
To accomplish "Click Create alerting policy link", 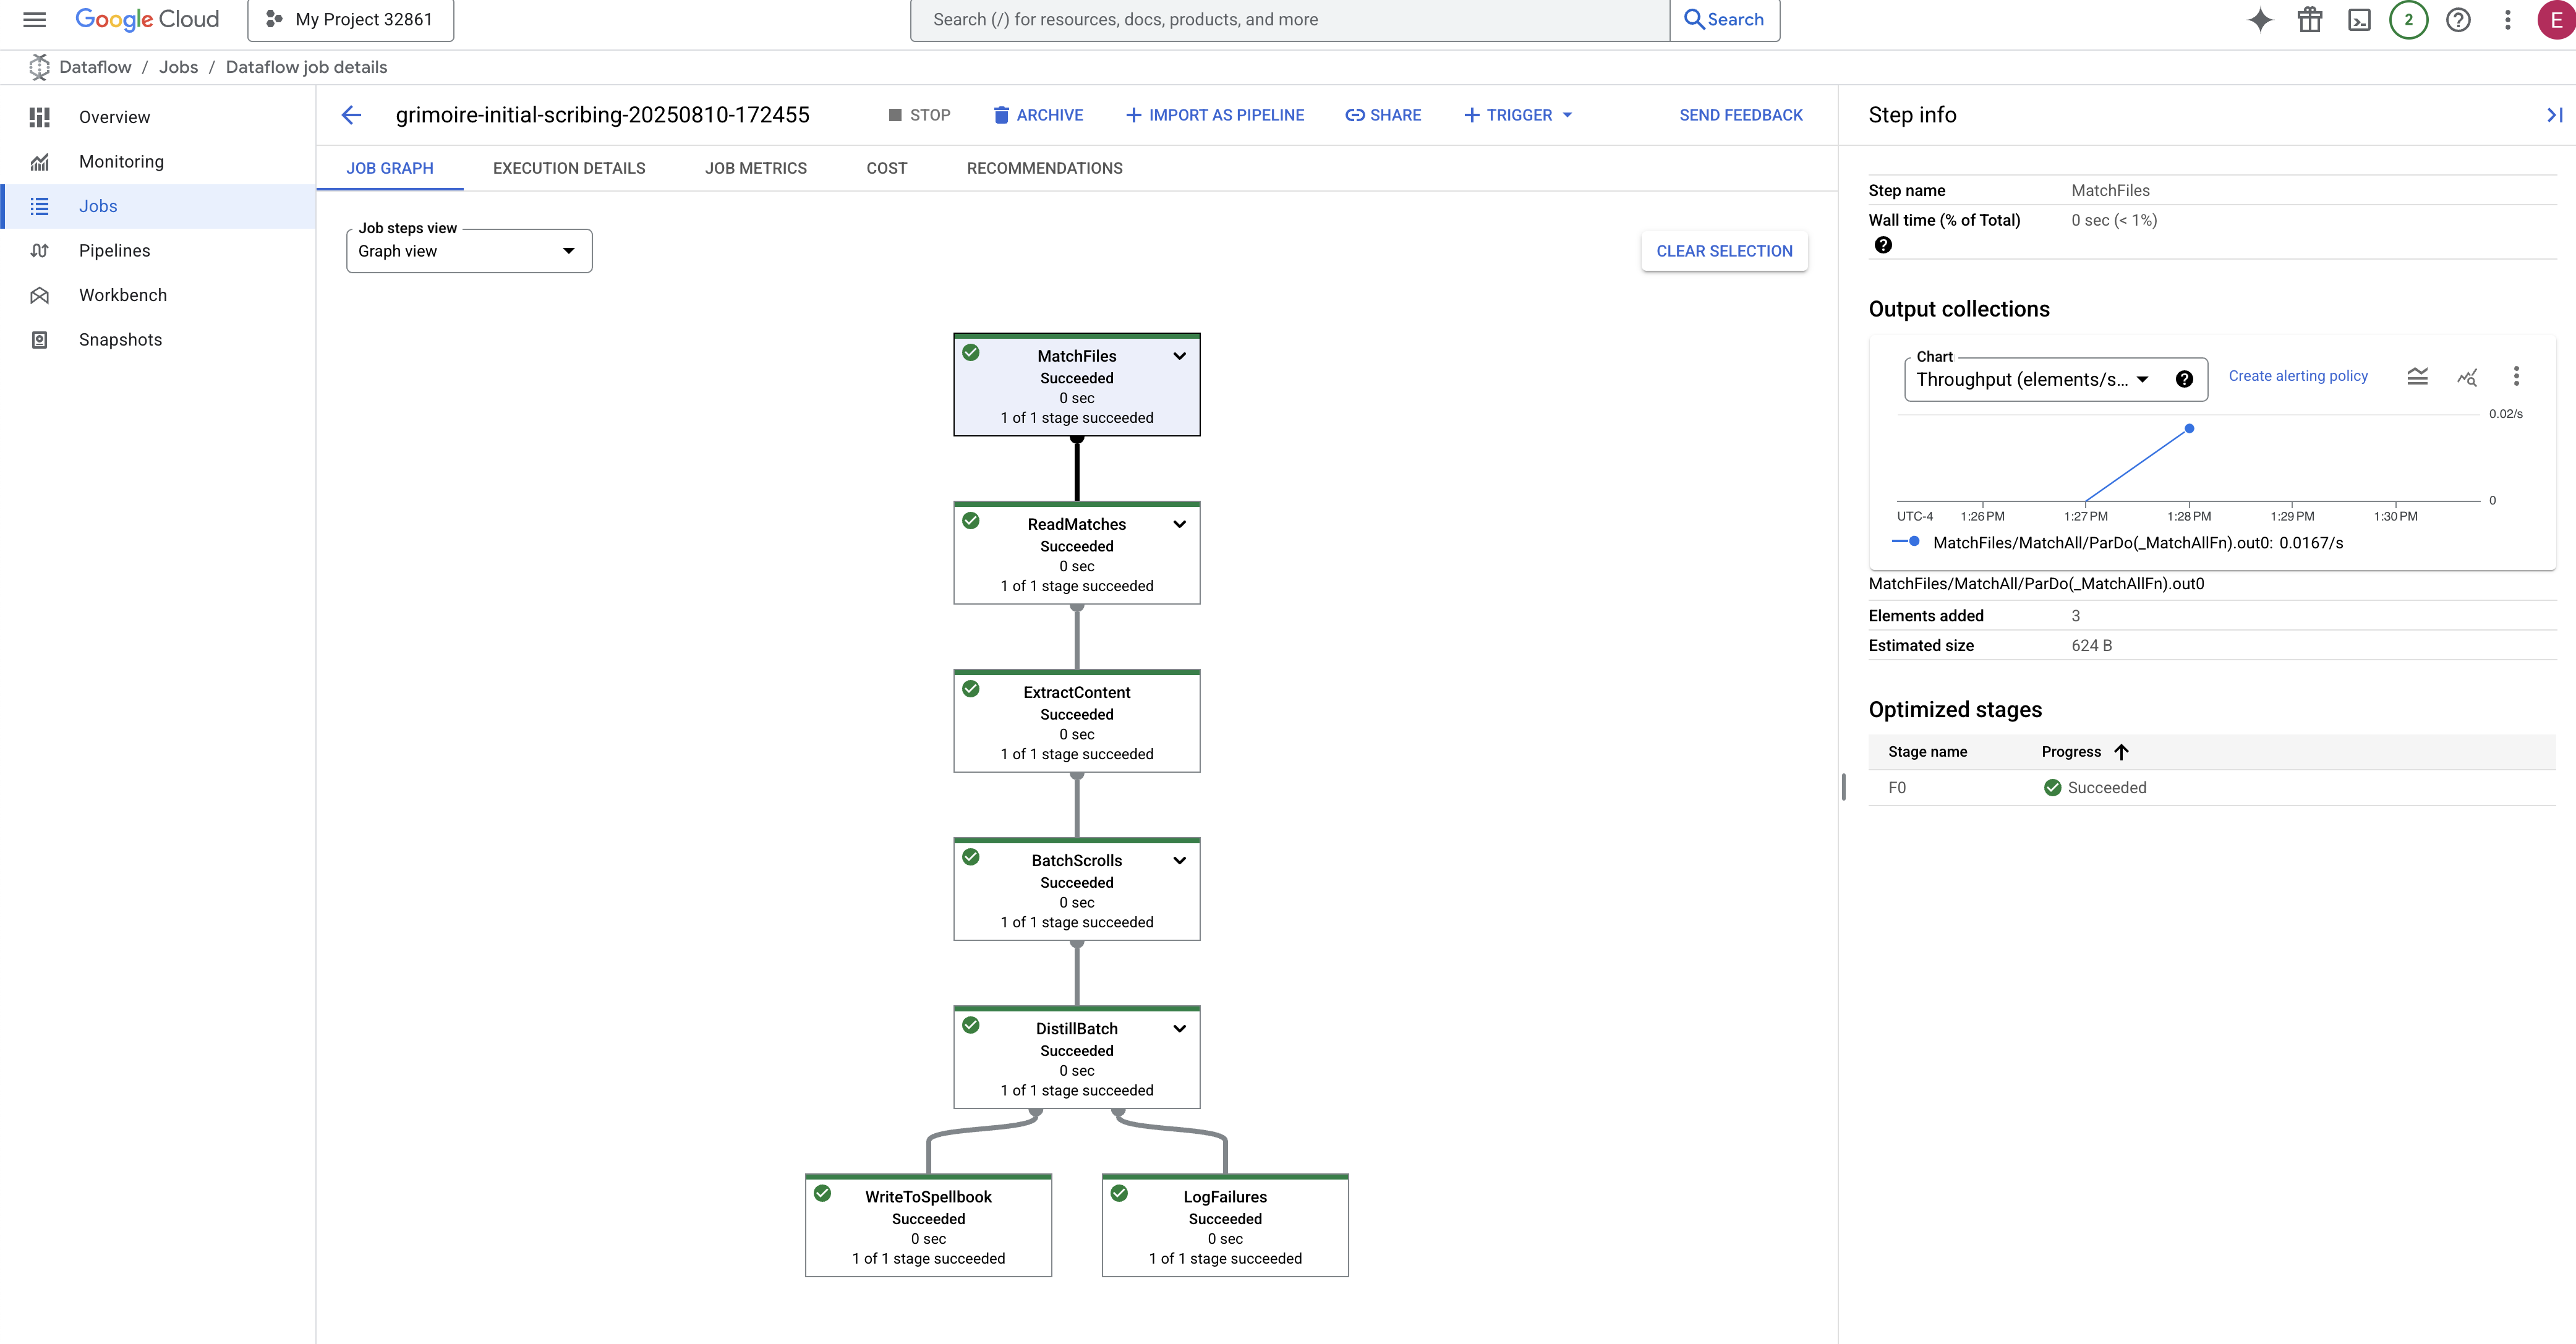I will pyautogui.click(x=2298, y=376).
